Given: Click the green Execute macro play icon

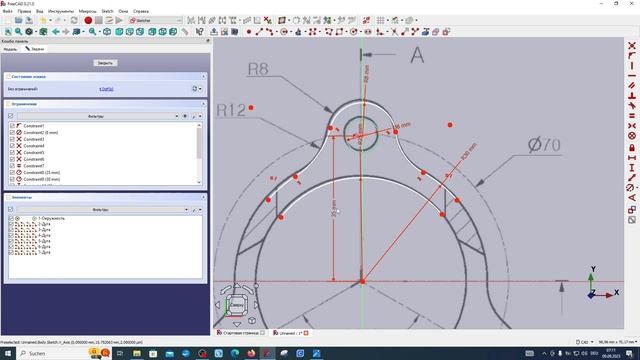Looking at the screenshot, I should 119,20.
